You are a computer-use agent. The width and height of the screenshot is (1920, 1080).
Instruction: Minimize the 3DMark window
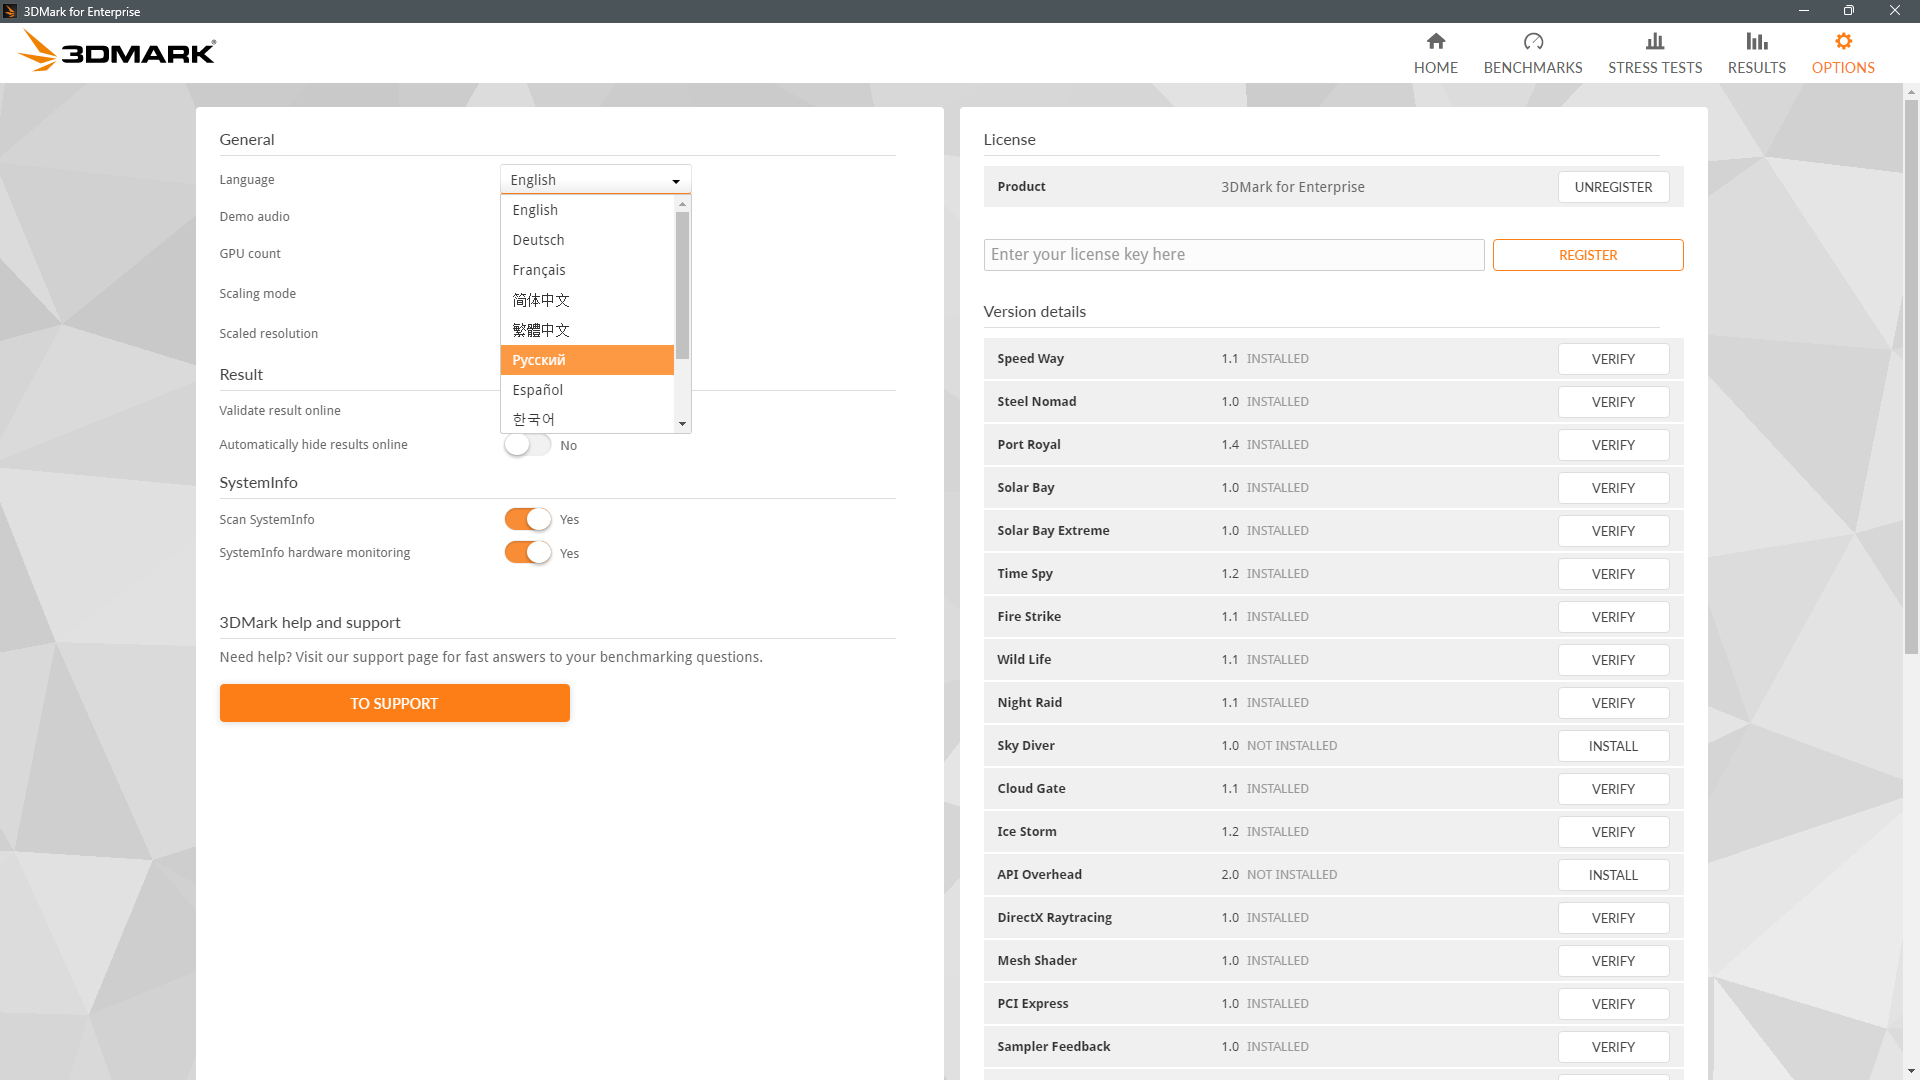tap(1803, 11)
